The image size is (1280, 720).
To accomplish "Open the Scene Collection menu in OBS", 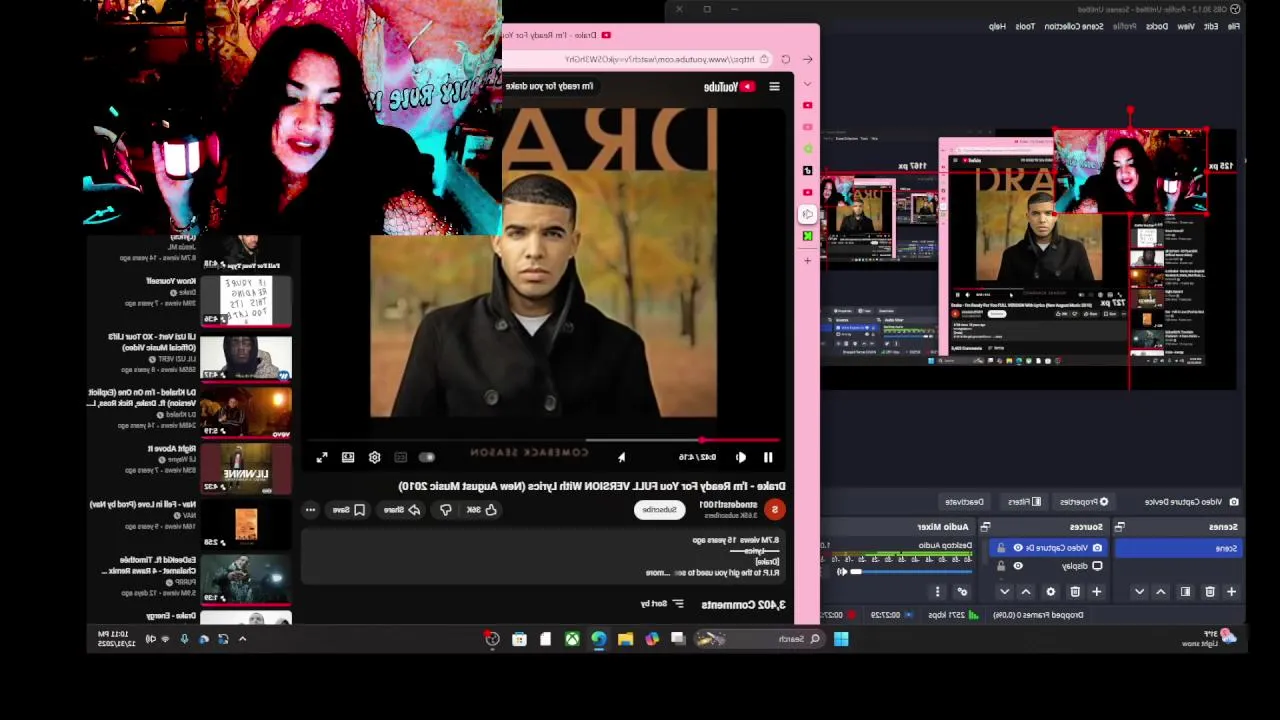I will 1074,26.
